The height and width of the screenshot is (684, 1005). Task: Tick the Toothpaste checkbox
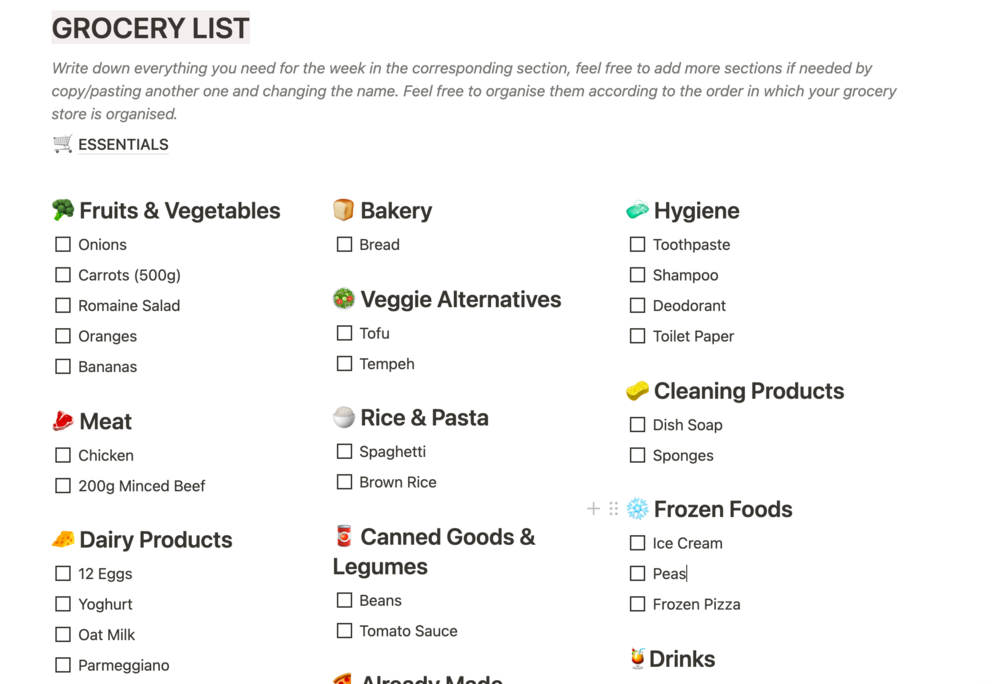637,244
